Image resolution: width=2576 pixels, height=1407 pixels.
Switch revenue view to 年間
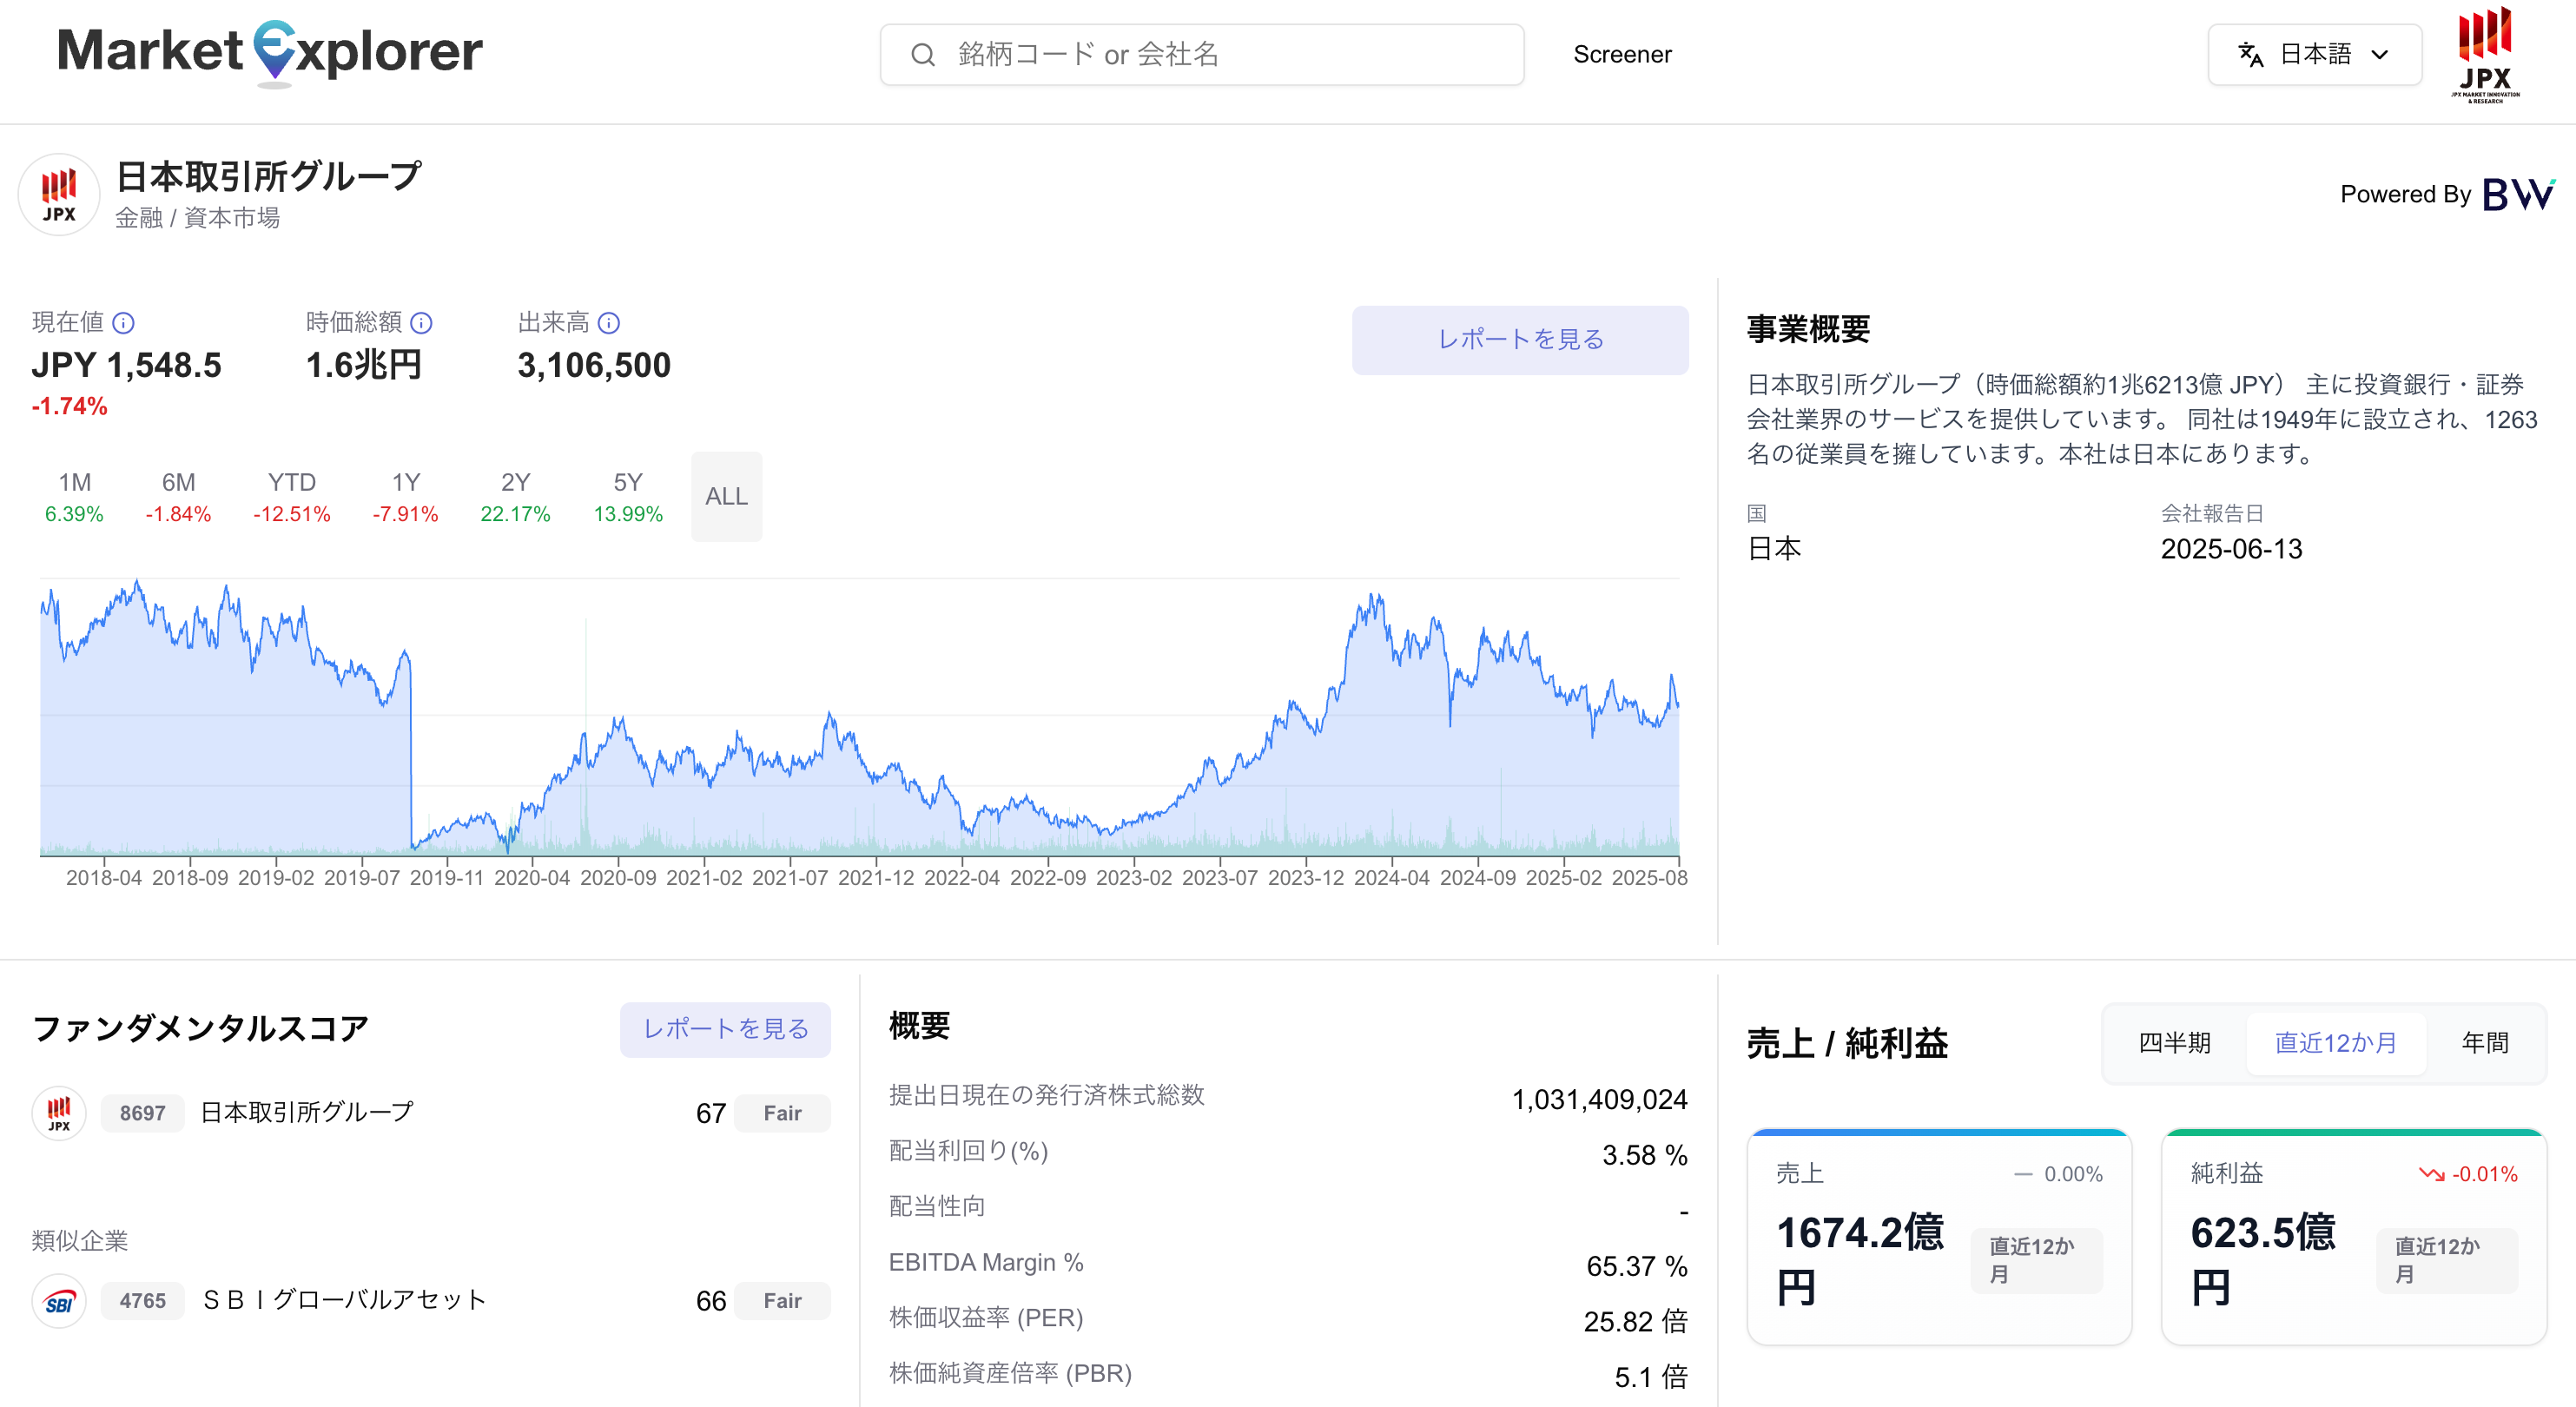click(2484, 1043)
